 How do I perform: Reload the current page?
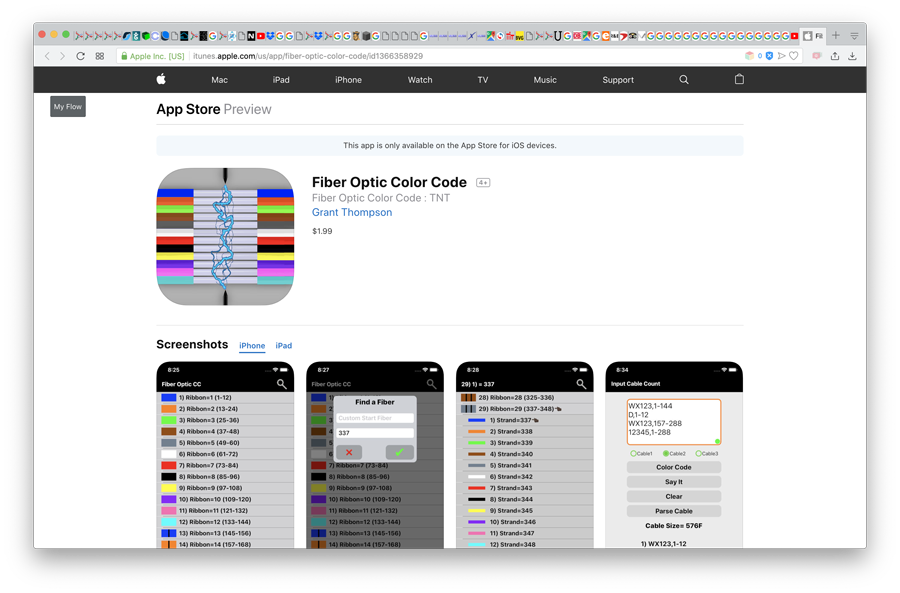point(80,56)
